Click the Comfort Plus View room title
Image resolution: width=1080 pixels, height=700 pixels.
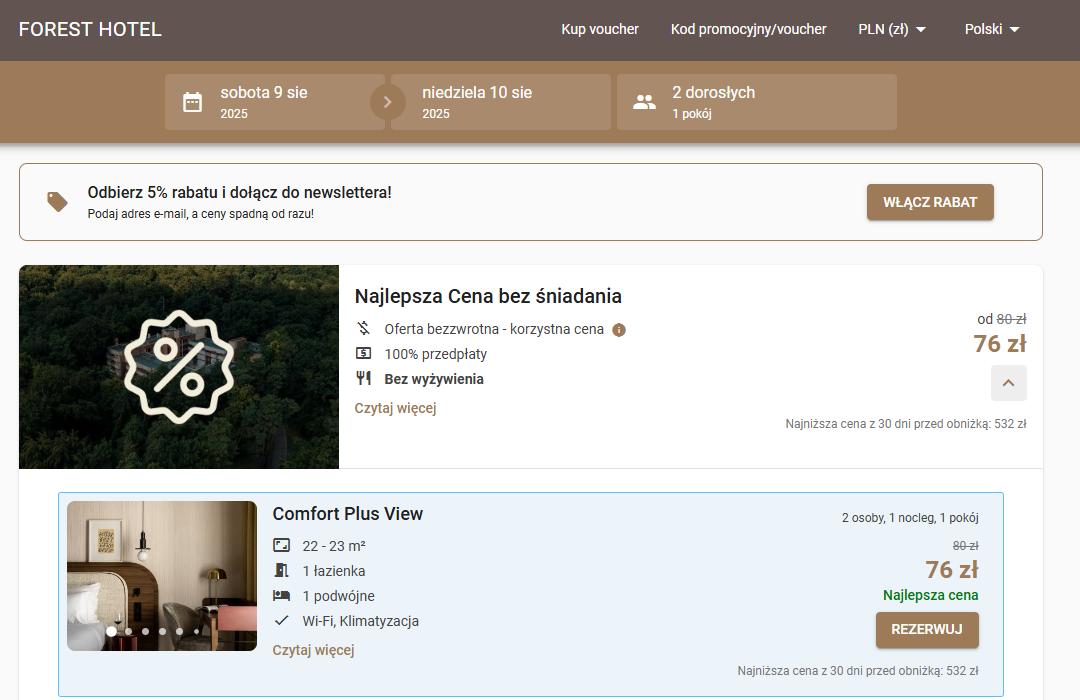click(x=348, y=514)
